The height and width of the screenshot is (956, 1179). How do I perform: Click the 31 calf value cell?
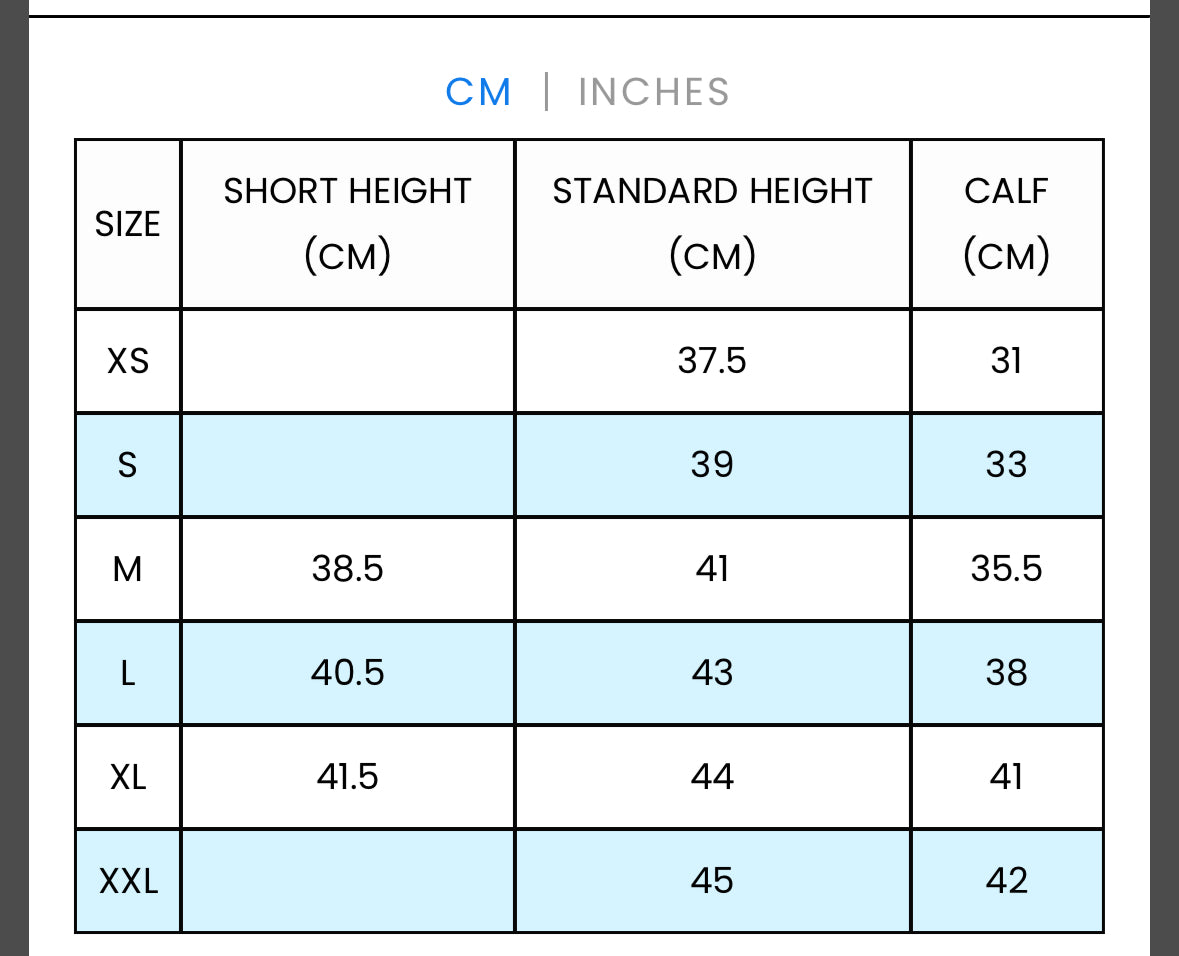(1006, 360)
